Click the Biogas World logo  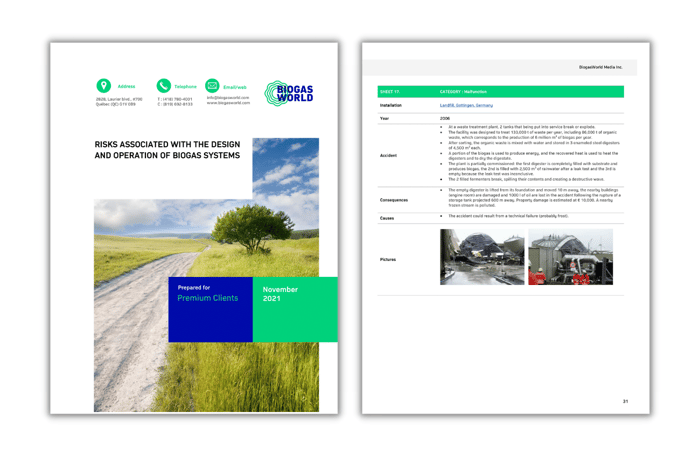pyautogui.click(x=289, y=94)
